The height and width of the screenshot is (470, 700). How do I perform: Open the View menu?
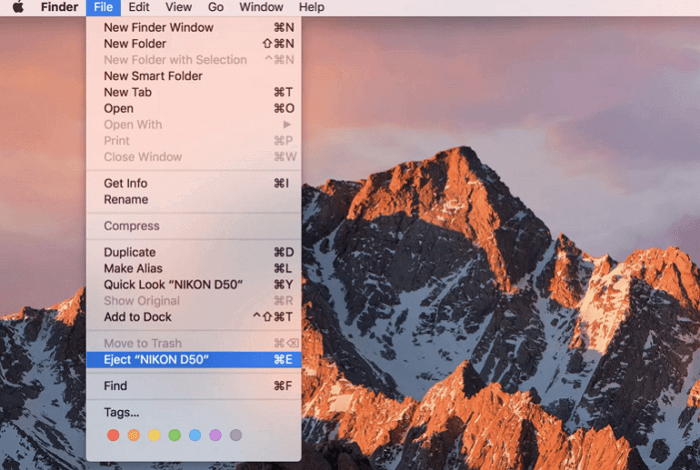tap(179, 7)
